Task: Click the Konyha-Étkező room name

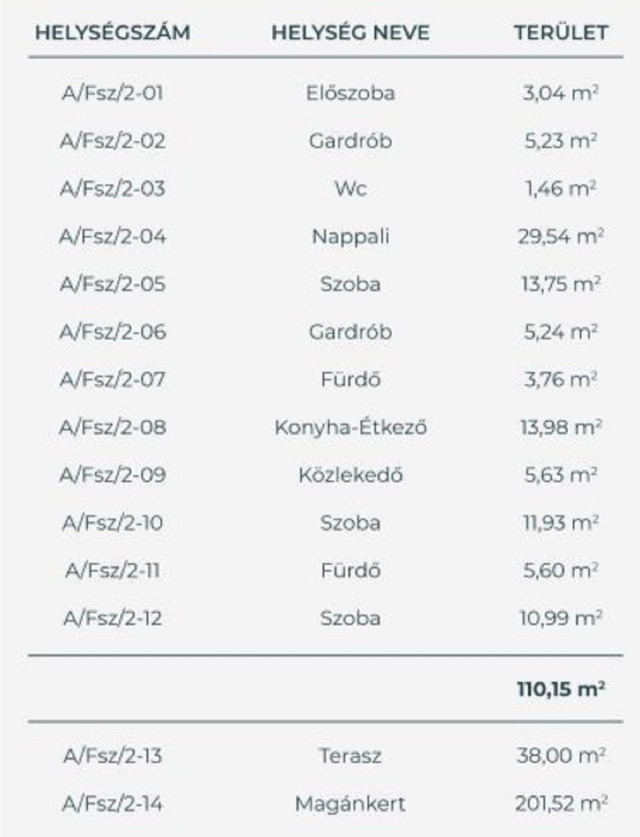Action: point(350,427)
